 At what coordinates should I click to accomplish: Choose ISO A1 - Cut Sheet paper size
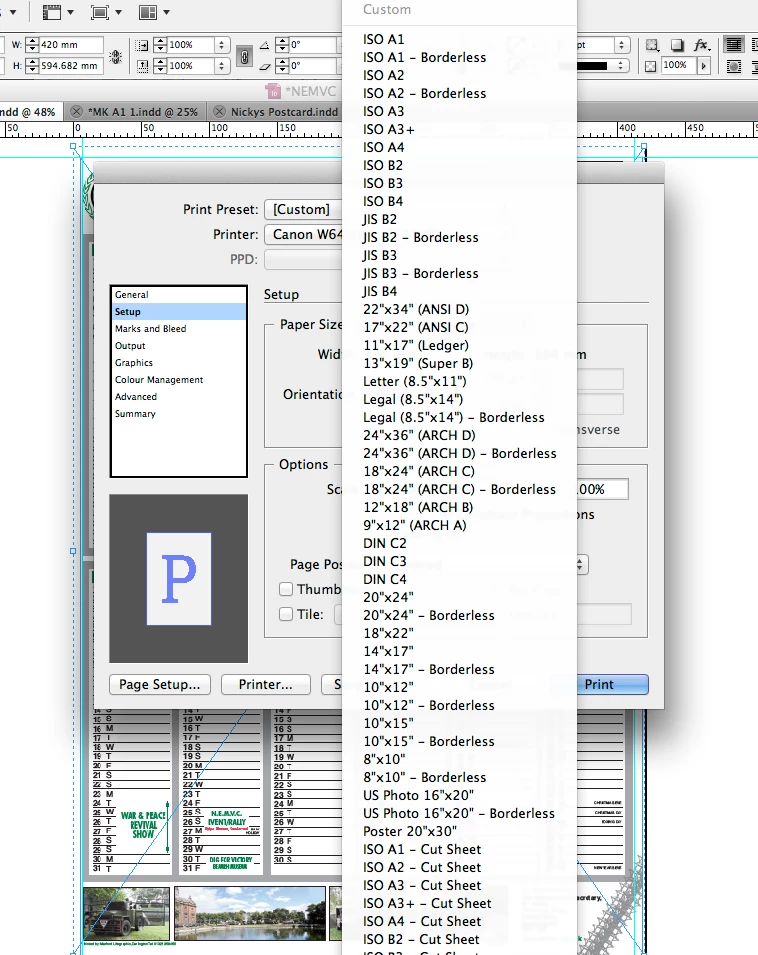(460, 850)
